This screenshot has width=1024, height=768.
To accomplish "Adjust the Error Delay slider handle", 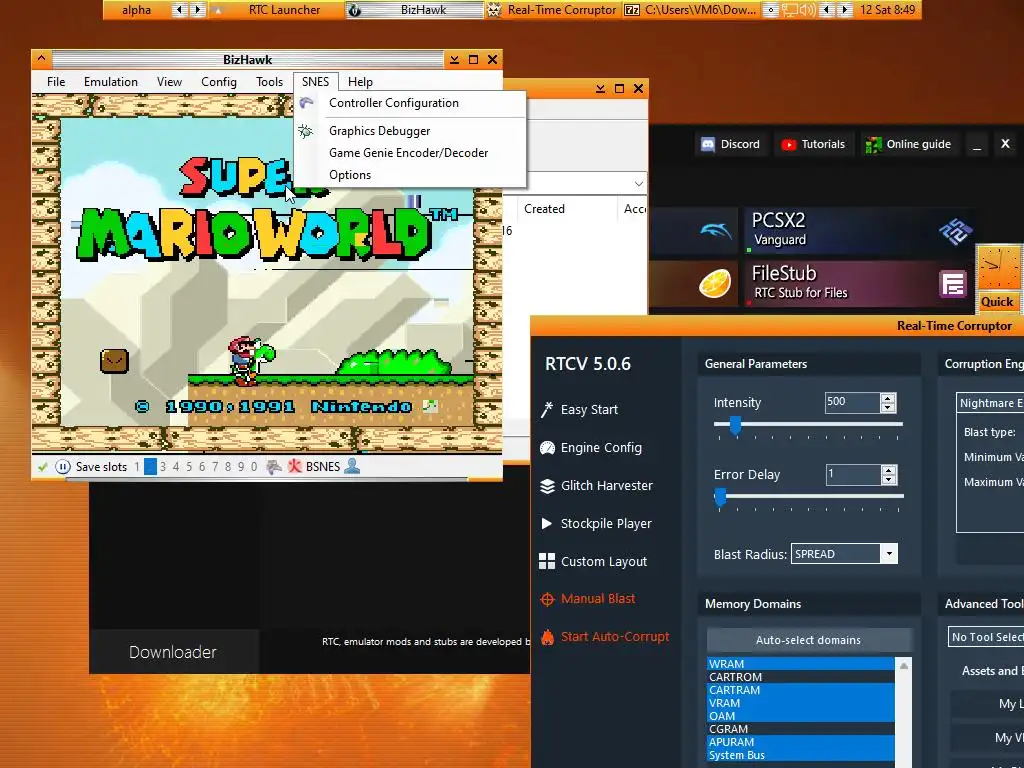I will point(720,497).
